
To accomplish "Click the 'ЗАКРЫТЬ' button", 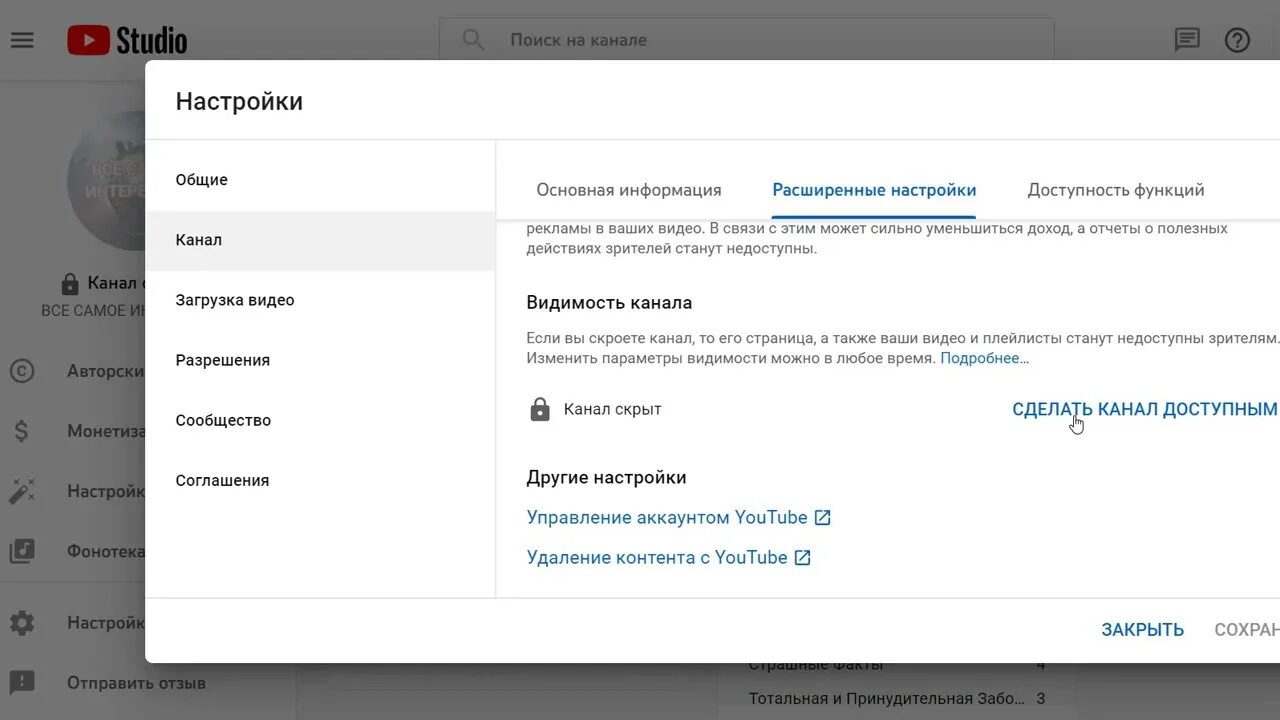I will tap(1143, 630).
